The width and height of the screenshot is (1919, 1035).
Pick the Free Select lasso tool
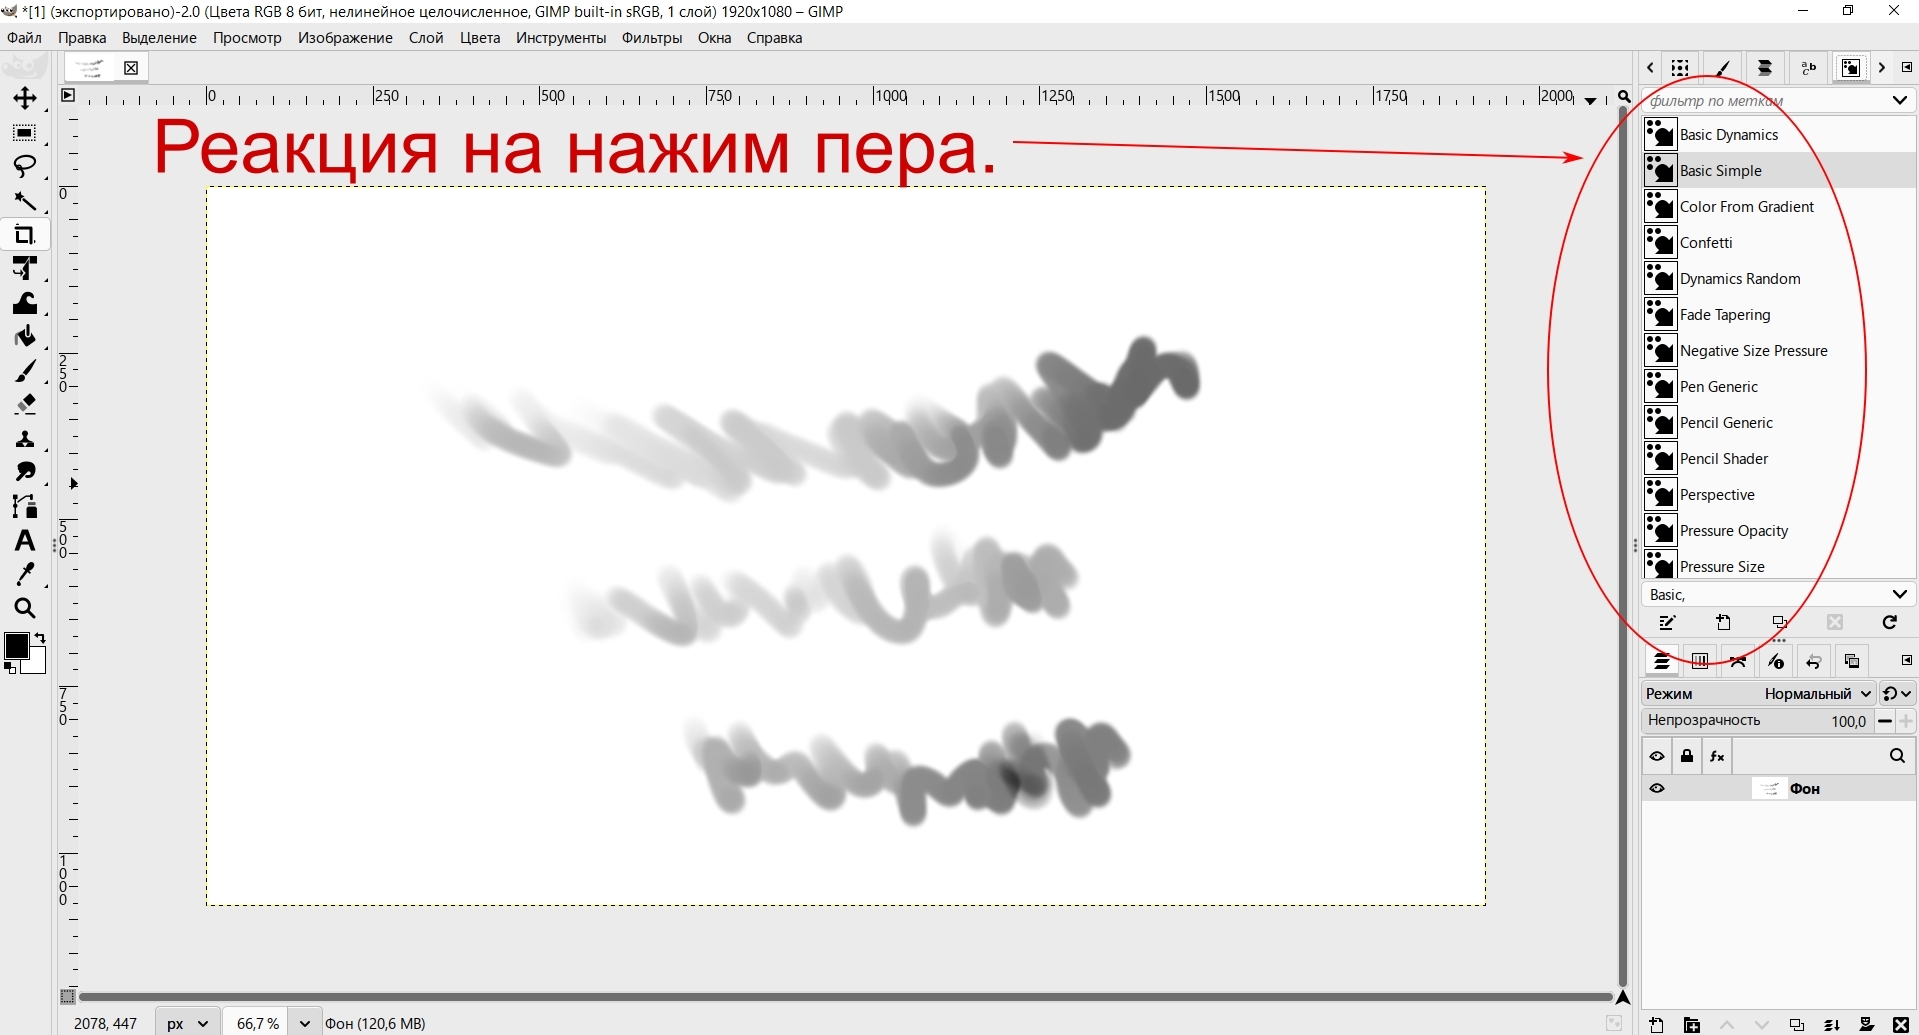pyautogui.click(x=25, y=166)
